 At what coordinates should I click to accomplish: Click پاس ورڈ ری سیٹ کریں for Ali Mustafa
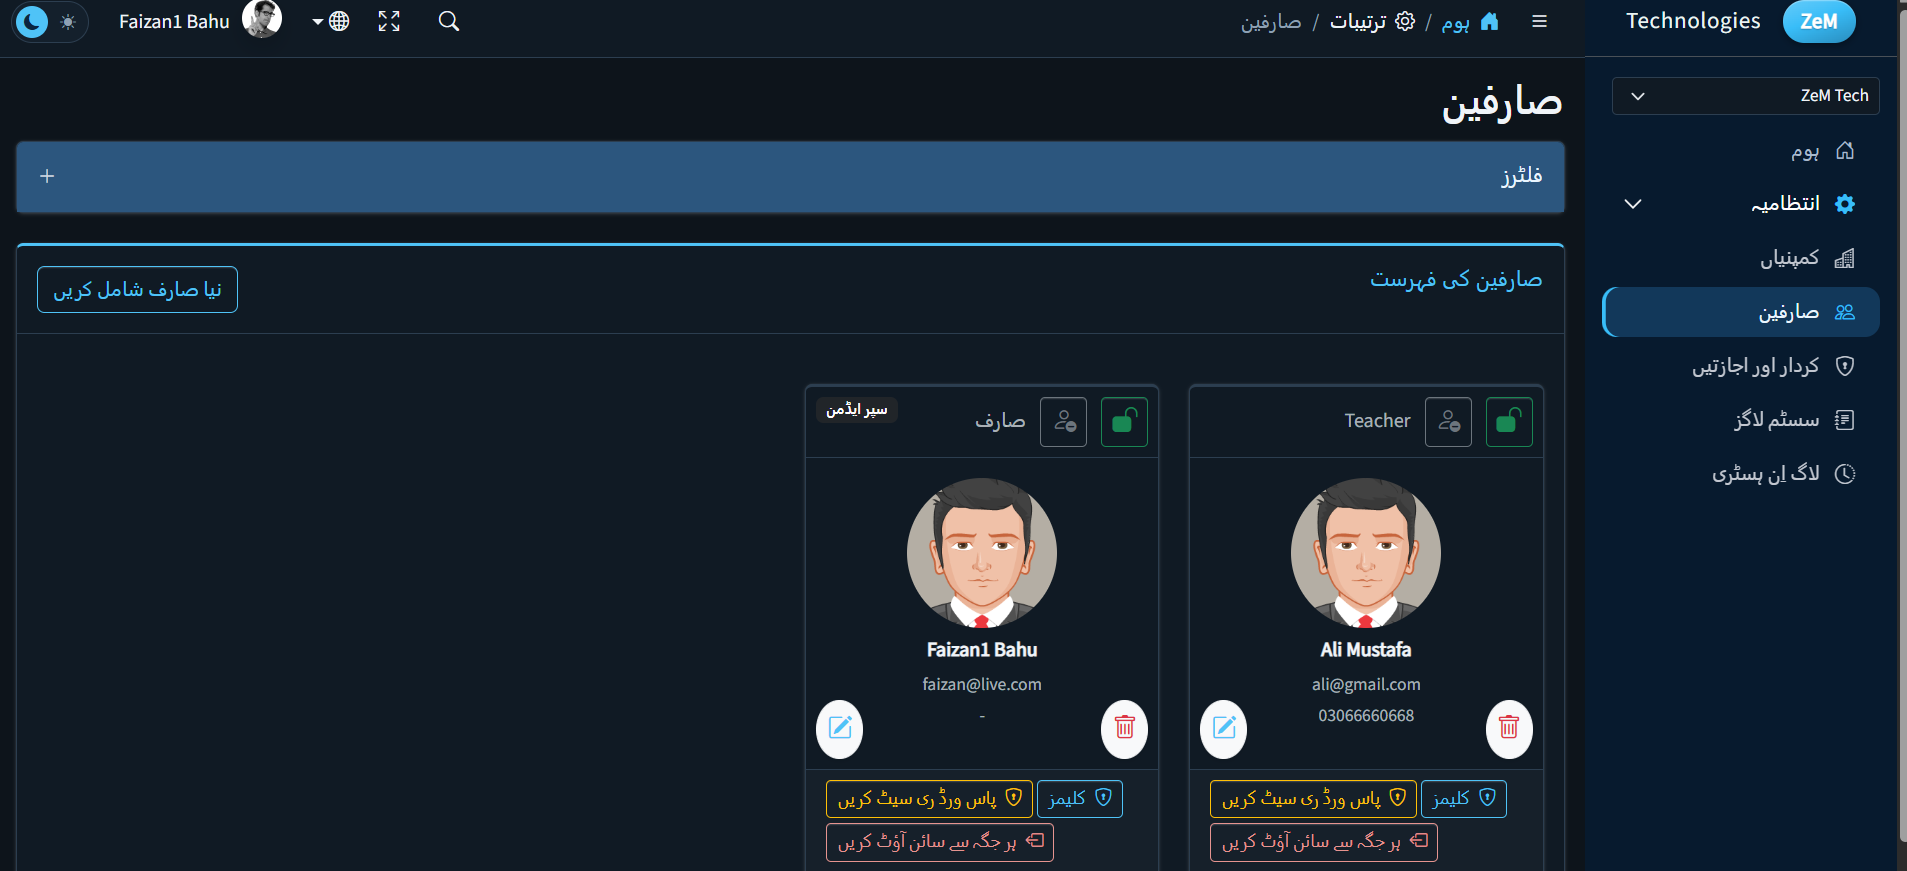tap(1313, 799)
